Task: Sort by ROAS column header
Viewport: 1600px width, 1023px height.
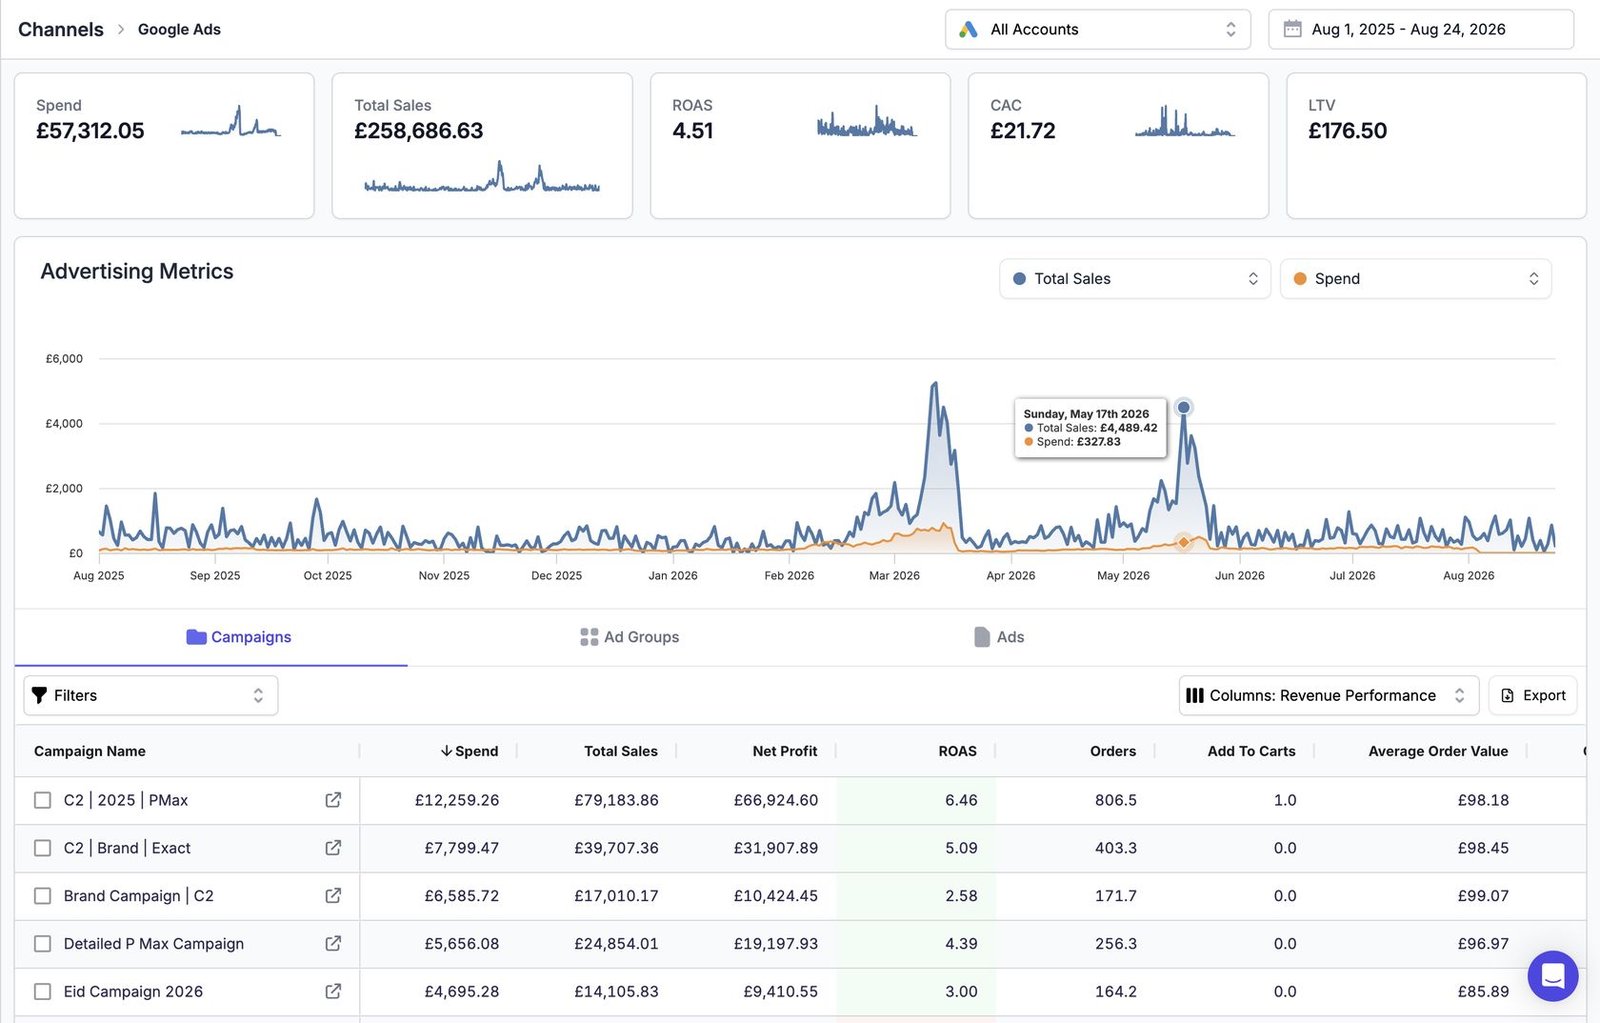Action: point(957,751)
